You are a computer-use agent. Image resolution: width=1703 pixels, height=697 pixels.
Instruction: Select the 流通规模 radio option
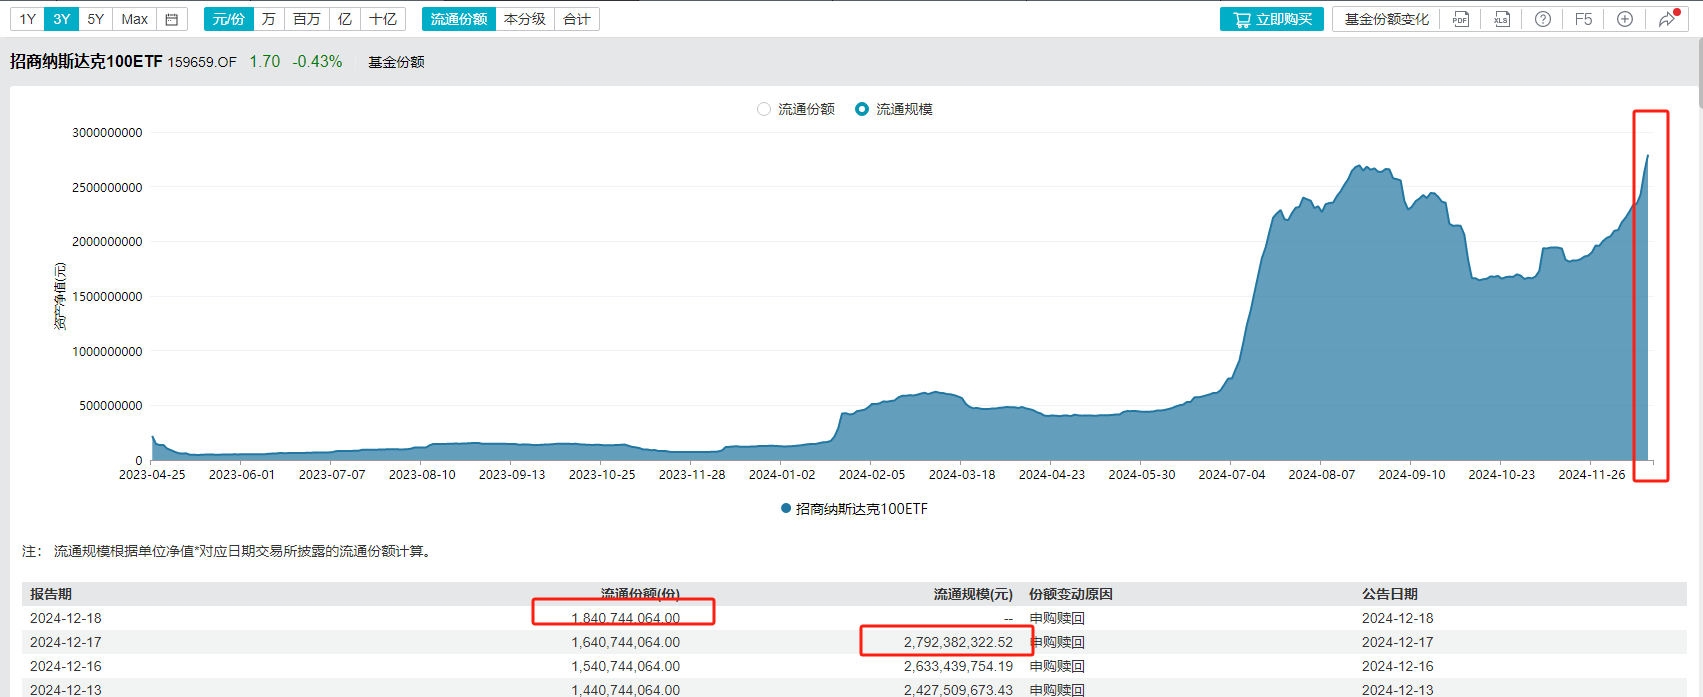[x=862, y=109]
